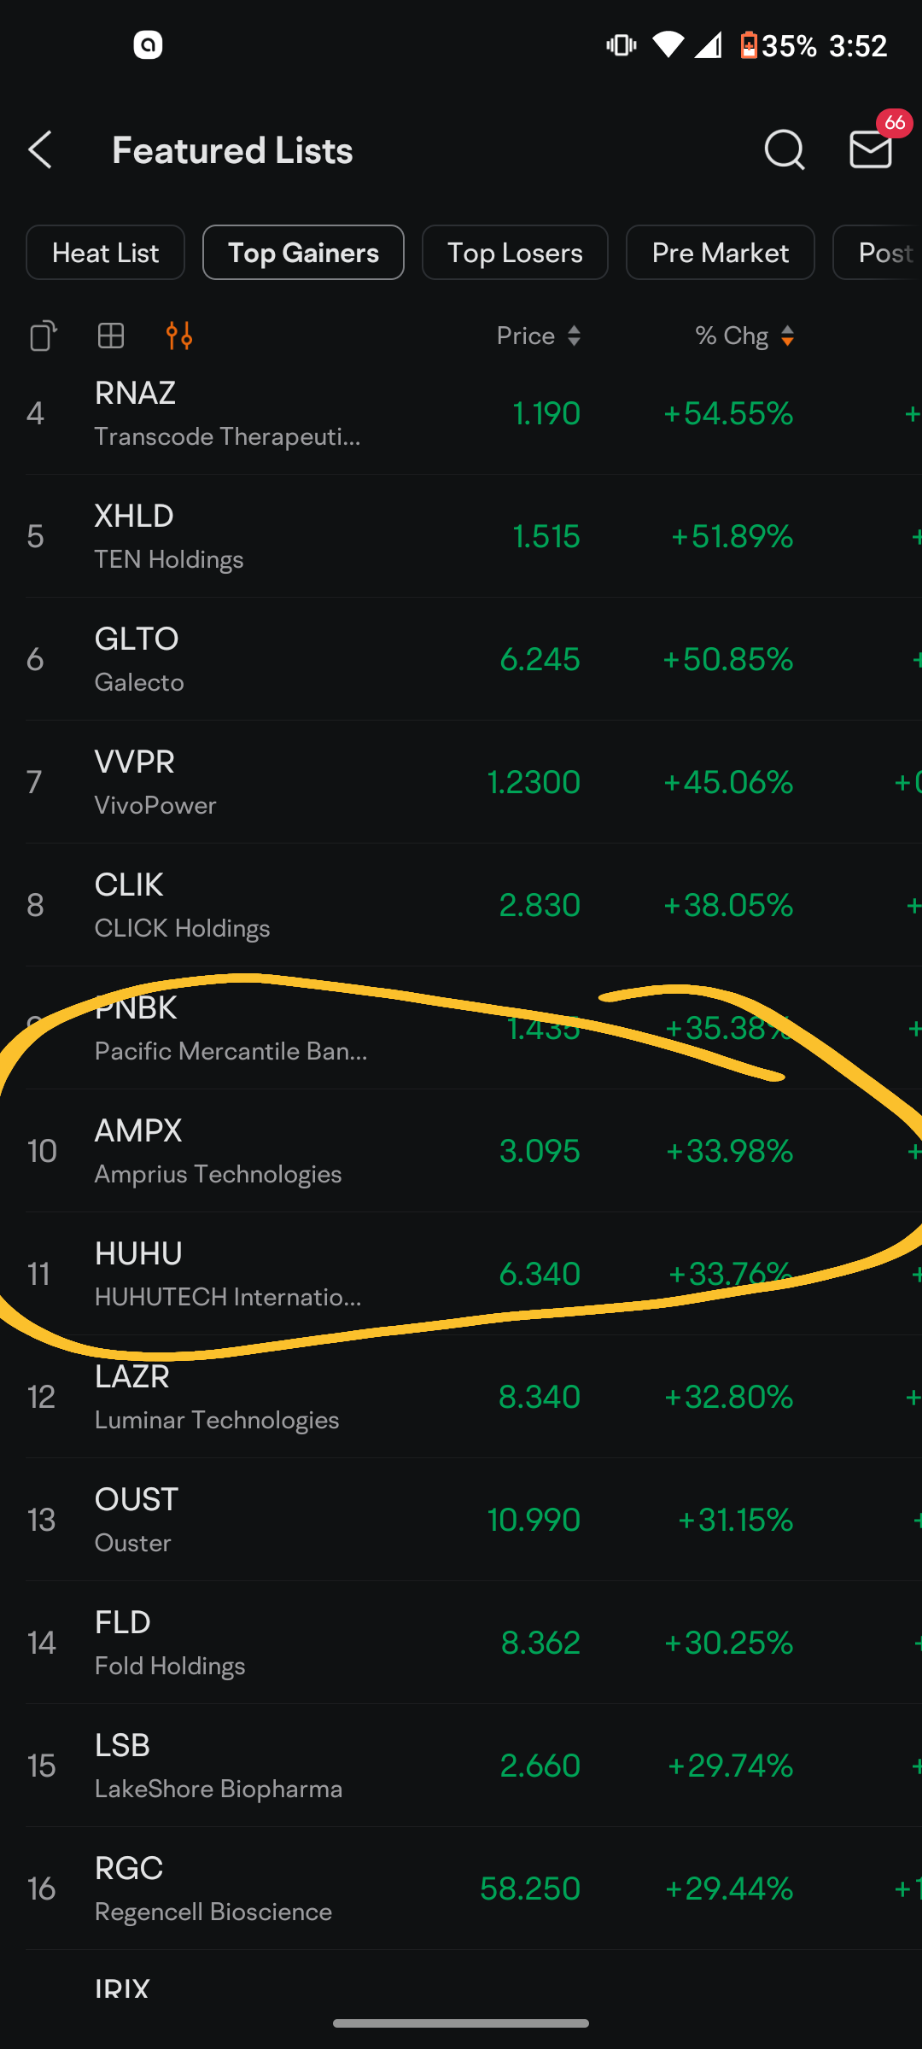Select the Top Gainers tab
The width and height of the screenshot is (922, 2049).
[x=303, y=253]
